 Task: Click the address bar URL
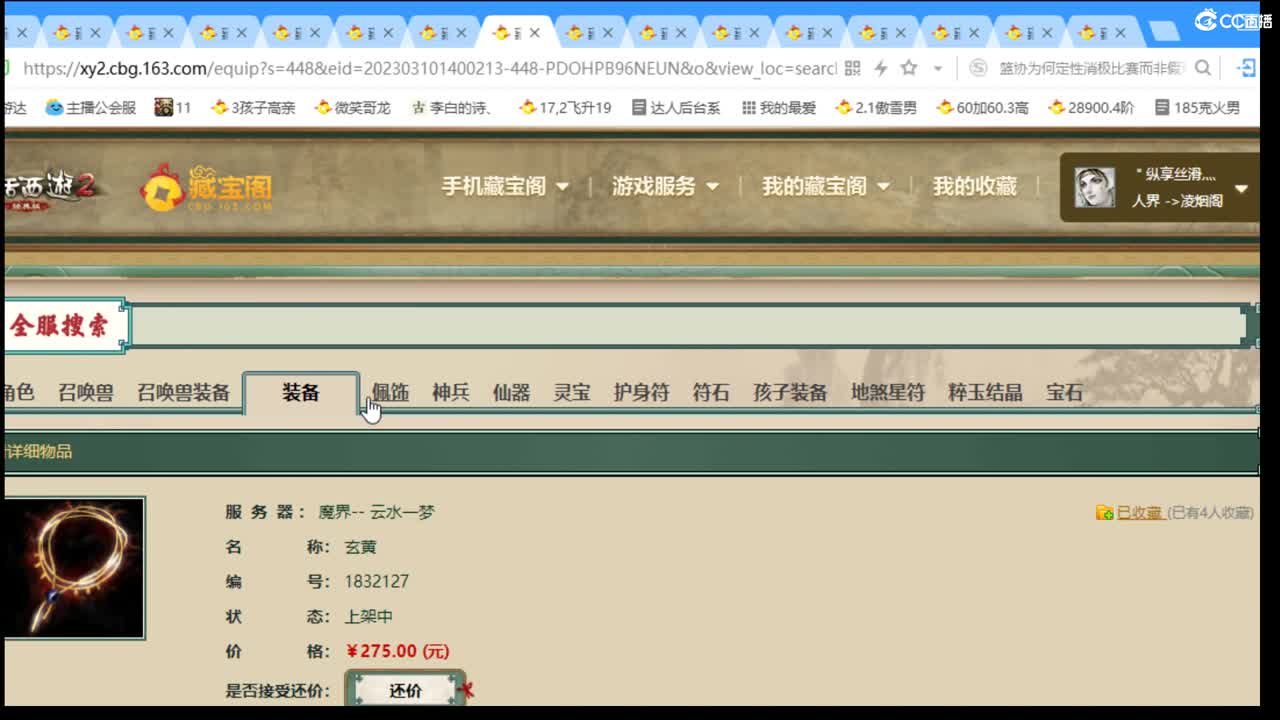(x=430, y=68)
